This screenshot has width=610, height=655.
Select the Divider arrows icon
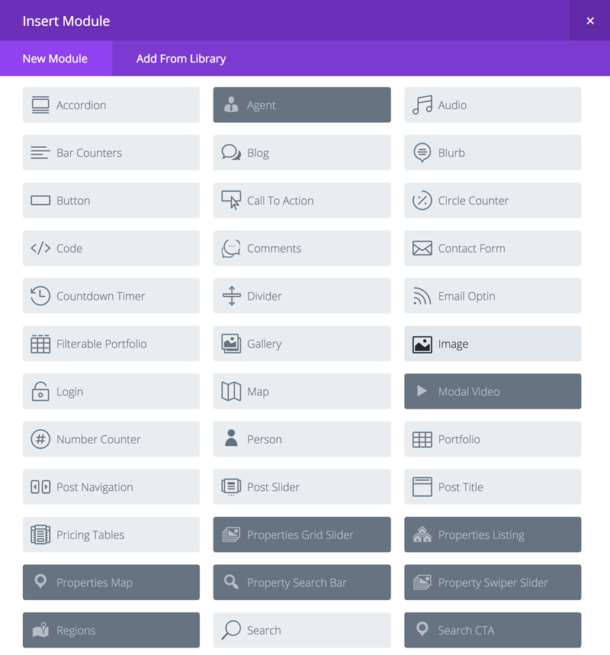click(231, 296)
